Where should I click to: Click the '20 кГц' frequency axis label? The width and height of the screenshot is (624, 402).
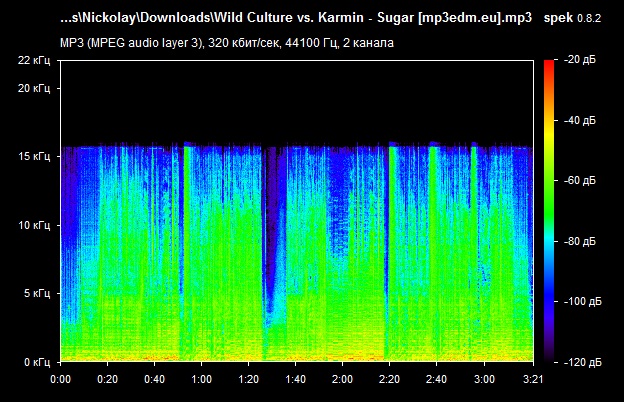pos(34,88)
